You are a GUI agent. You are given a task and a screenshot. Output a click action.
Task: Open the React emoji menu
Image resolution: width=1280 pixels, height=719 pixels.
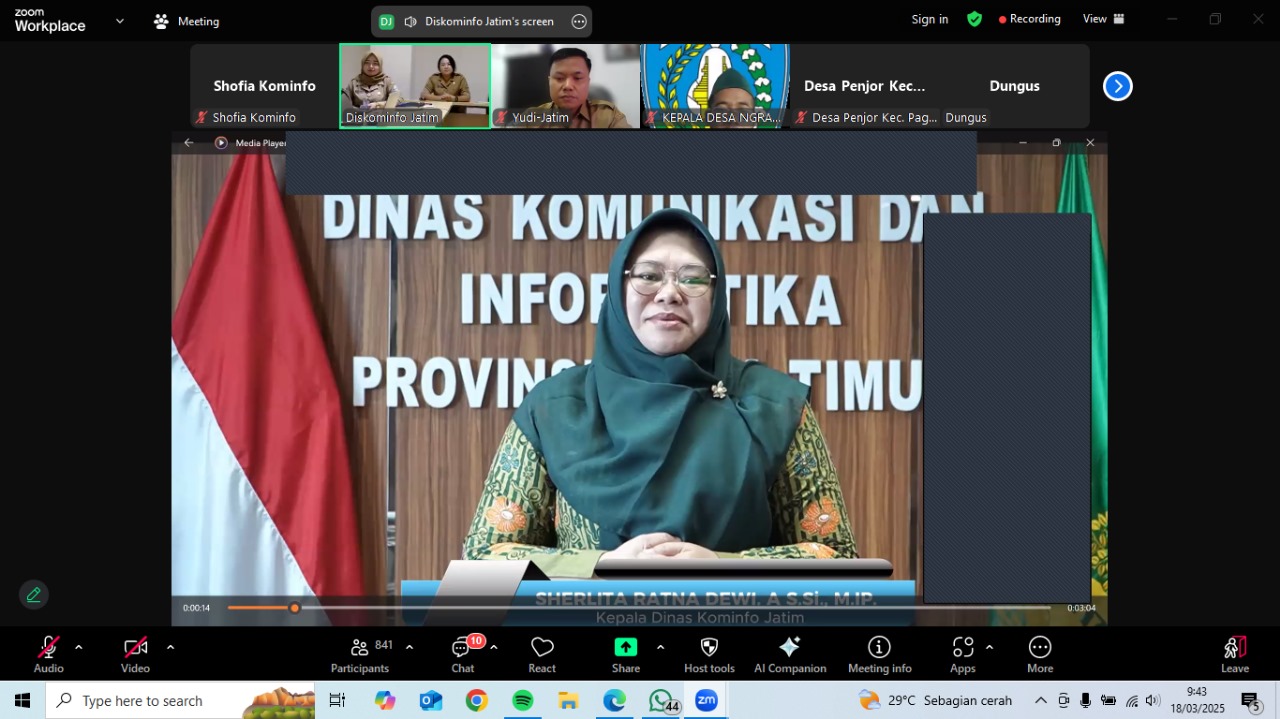[542, 654]
